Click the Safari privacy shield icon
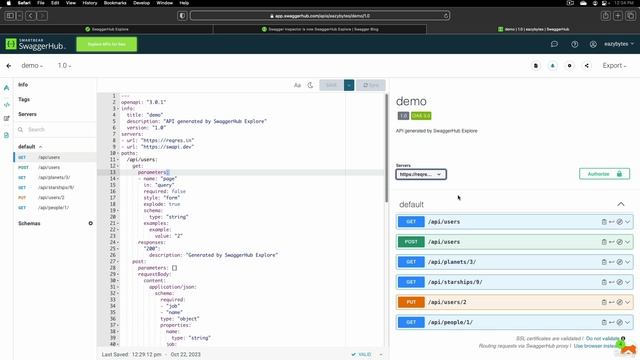 [x=182, y=16]
